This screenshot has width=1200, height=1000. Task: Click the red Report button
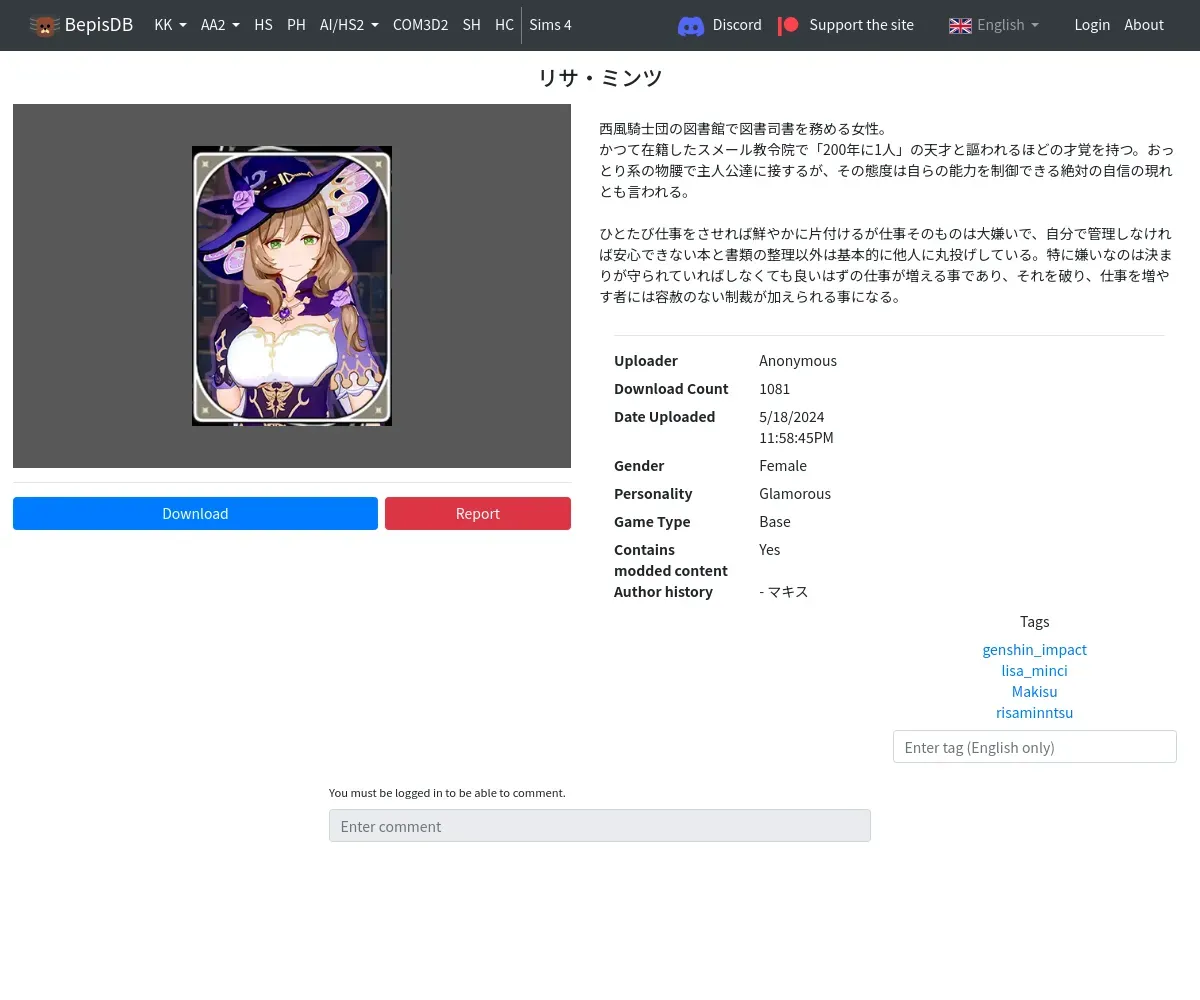tap(478, 513)
